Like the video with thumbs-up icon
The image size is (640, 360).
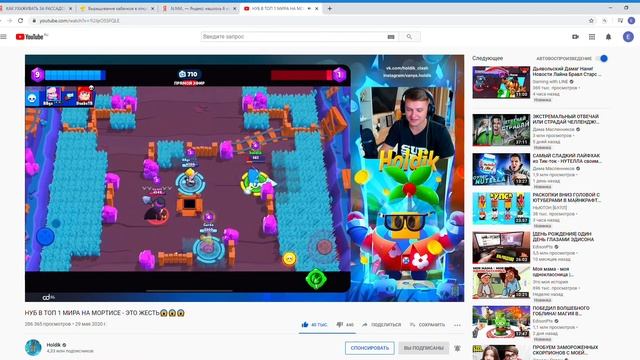pyautogui.click(x=305, y=324)
